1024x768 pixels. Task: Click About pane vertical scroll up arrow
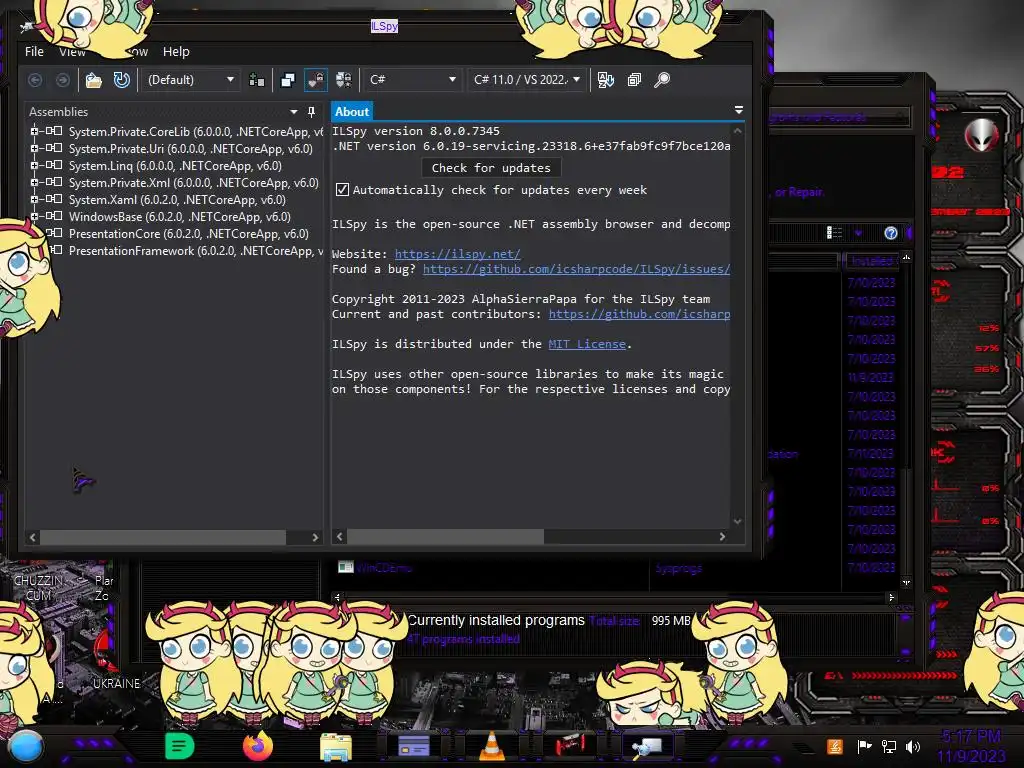pyautogui.click(x=737, y=131)
